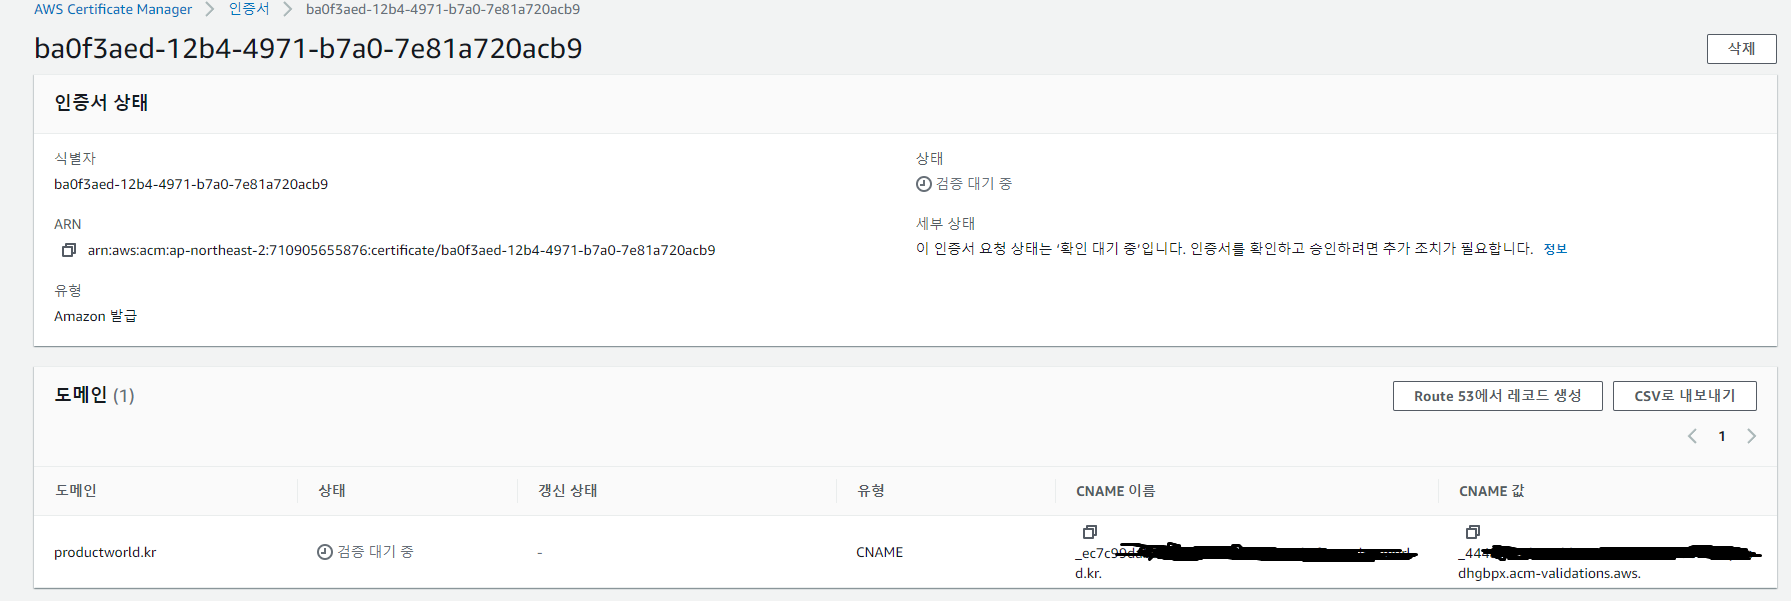Select page number 1 in pagination

click(x=1722, y=436)
